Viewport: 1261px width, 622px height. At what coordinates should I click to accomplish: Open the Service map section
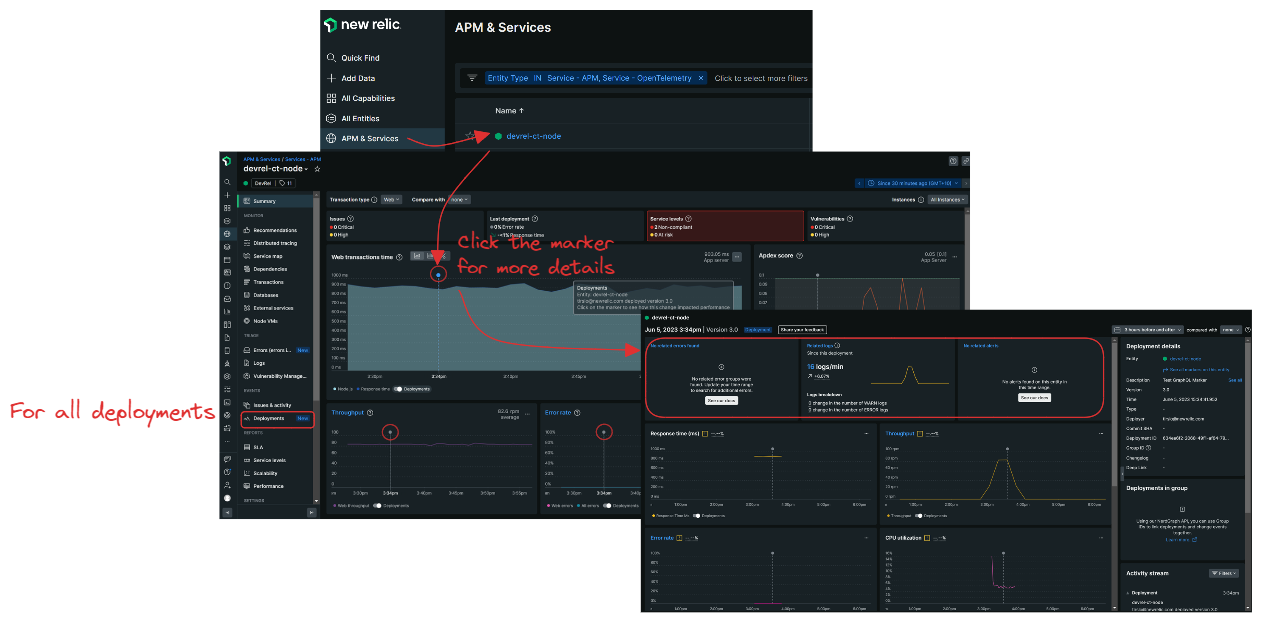coord(247,256)
